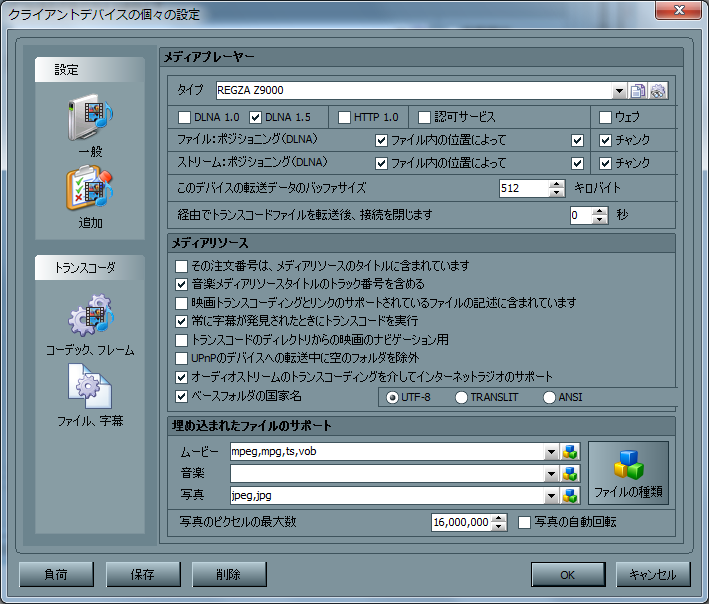Toggle ファイル内の位置によって in the ファイル row
The height and width of the screenshot is (604, 709).
point(381,141)
